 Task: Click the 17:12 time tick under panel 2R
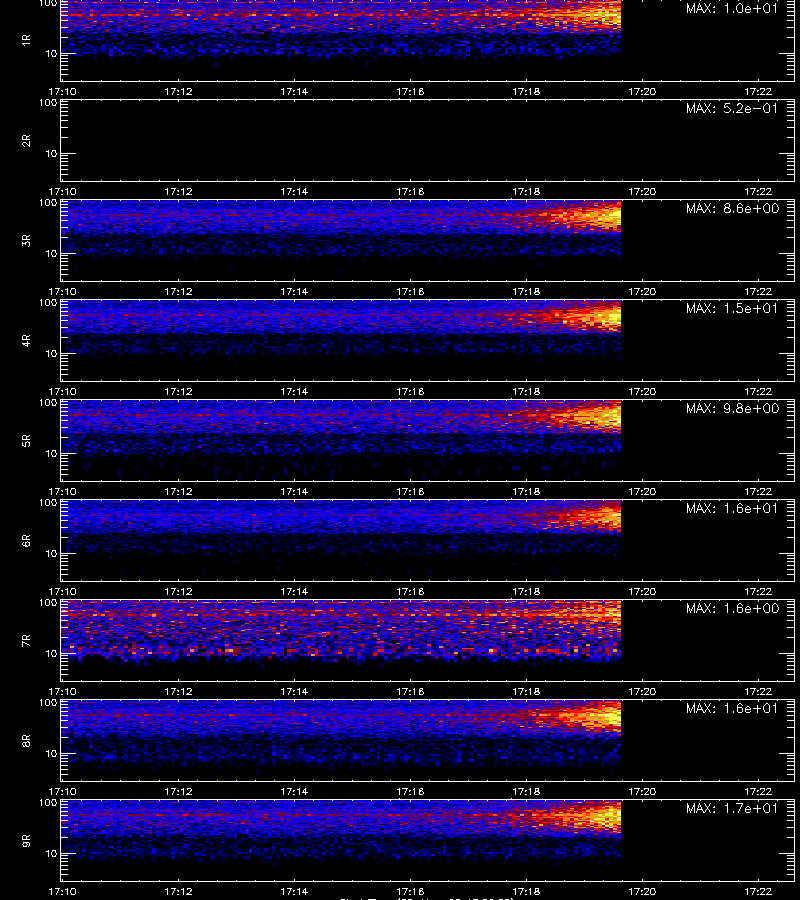coord(178,191)
